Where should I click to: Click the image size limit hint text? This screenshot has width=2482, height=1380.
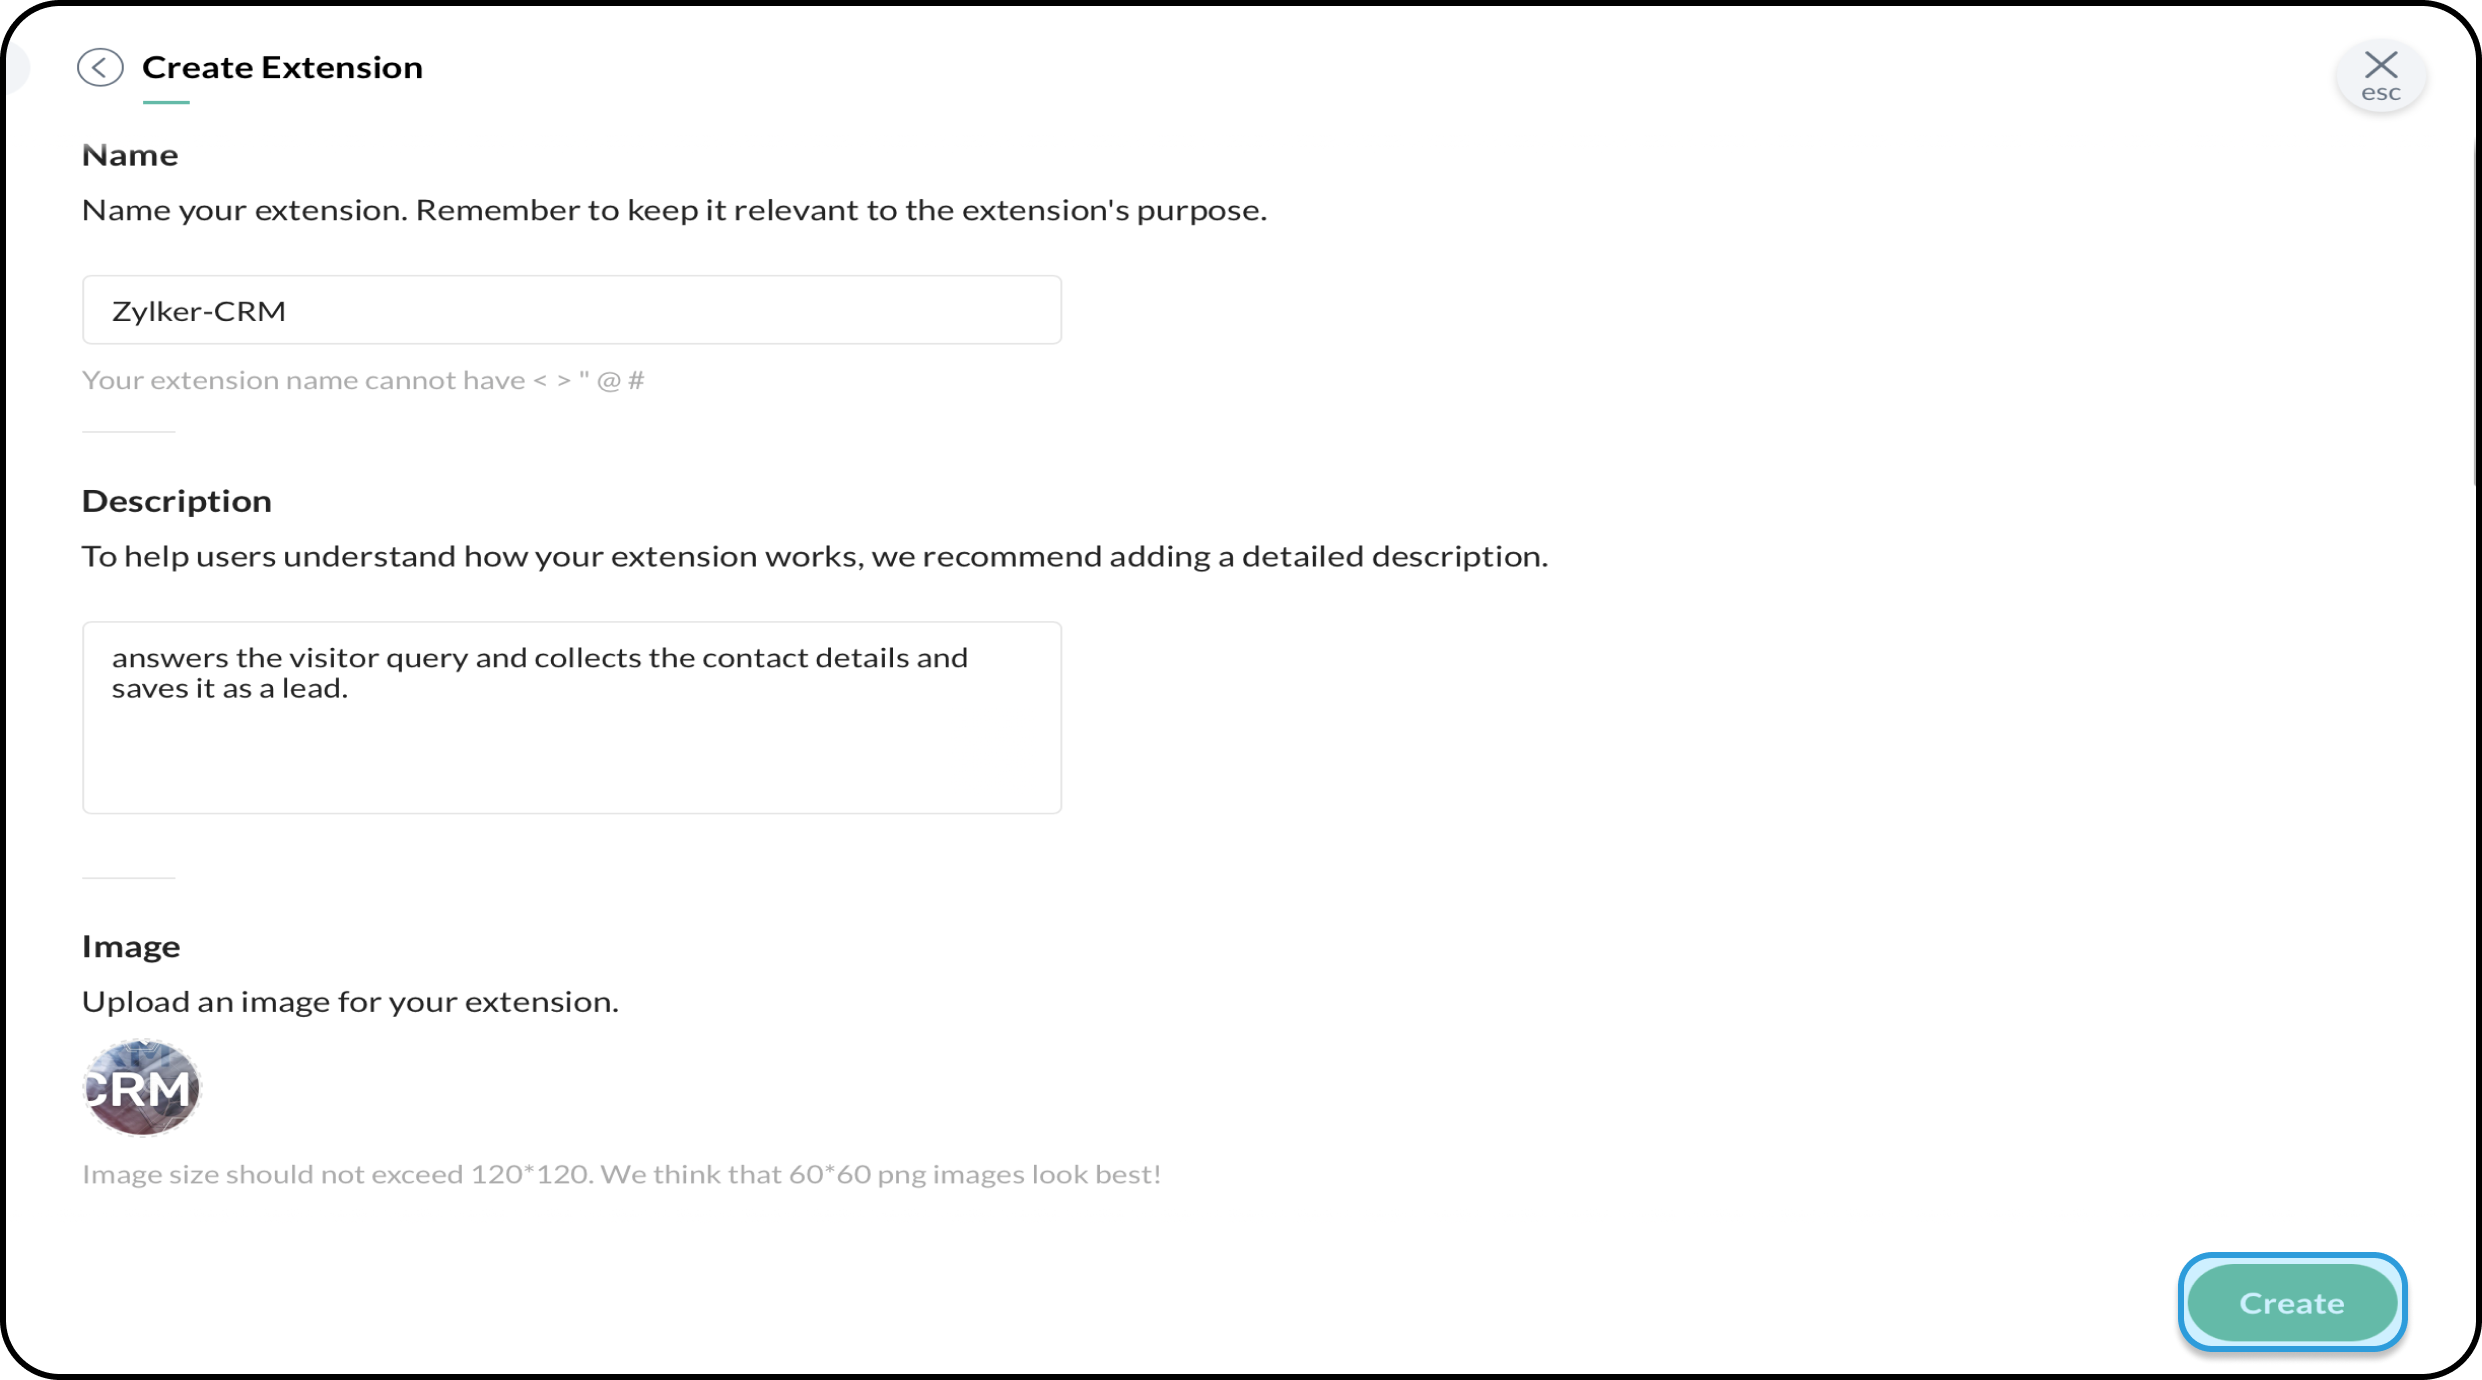coord(621,1174)
